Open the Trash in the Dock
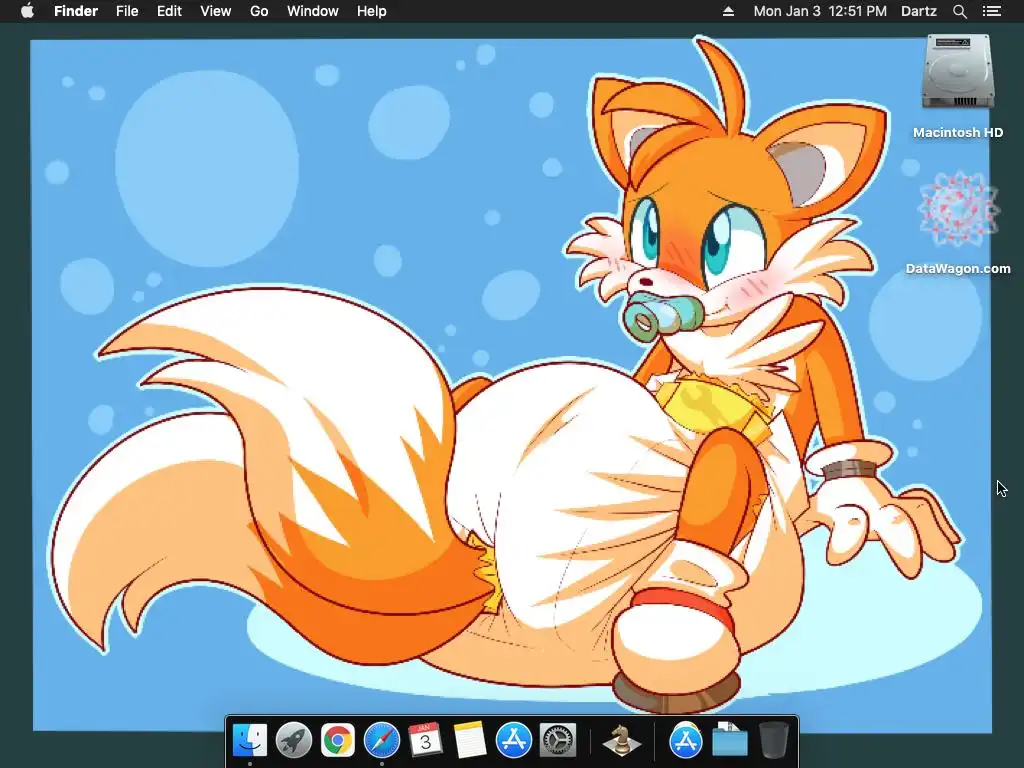Screen dimensions: 1024x768 click(774, 740)
